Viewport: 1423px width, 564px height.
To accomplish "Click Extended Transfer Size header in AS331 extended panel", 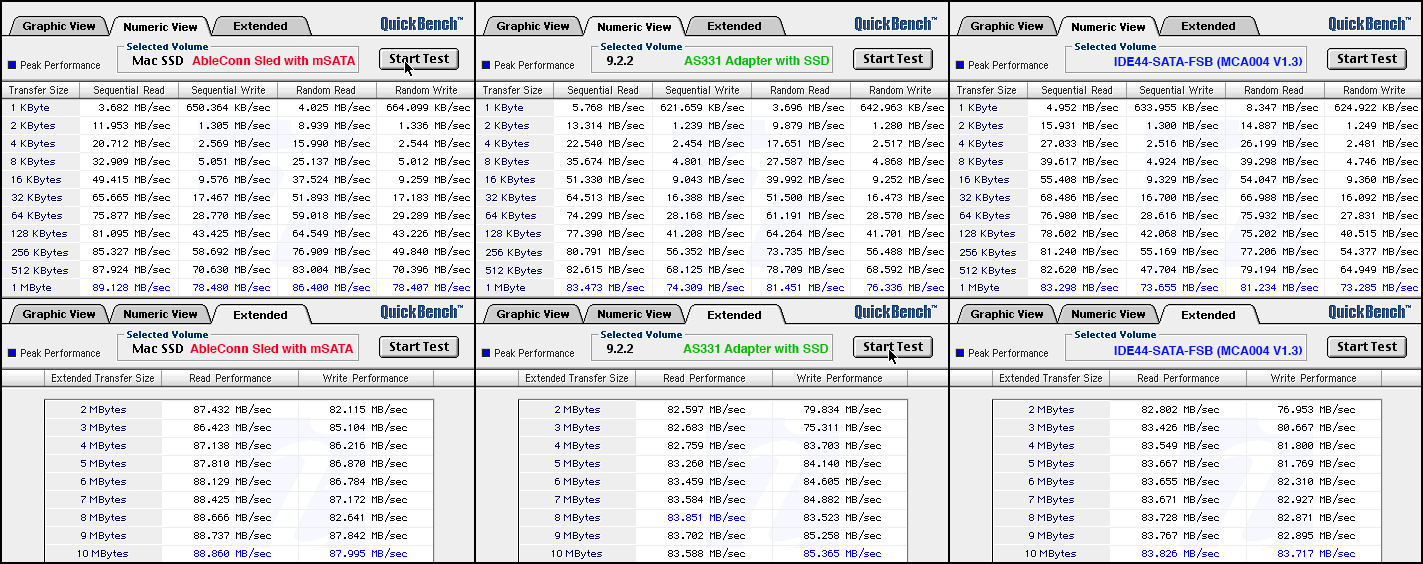I will click(x=577, y=378).
